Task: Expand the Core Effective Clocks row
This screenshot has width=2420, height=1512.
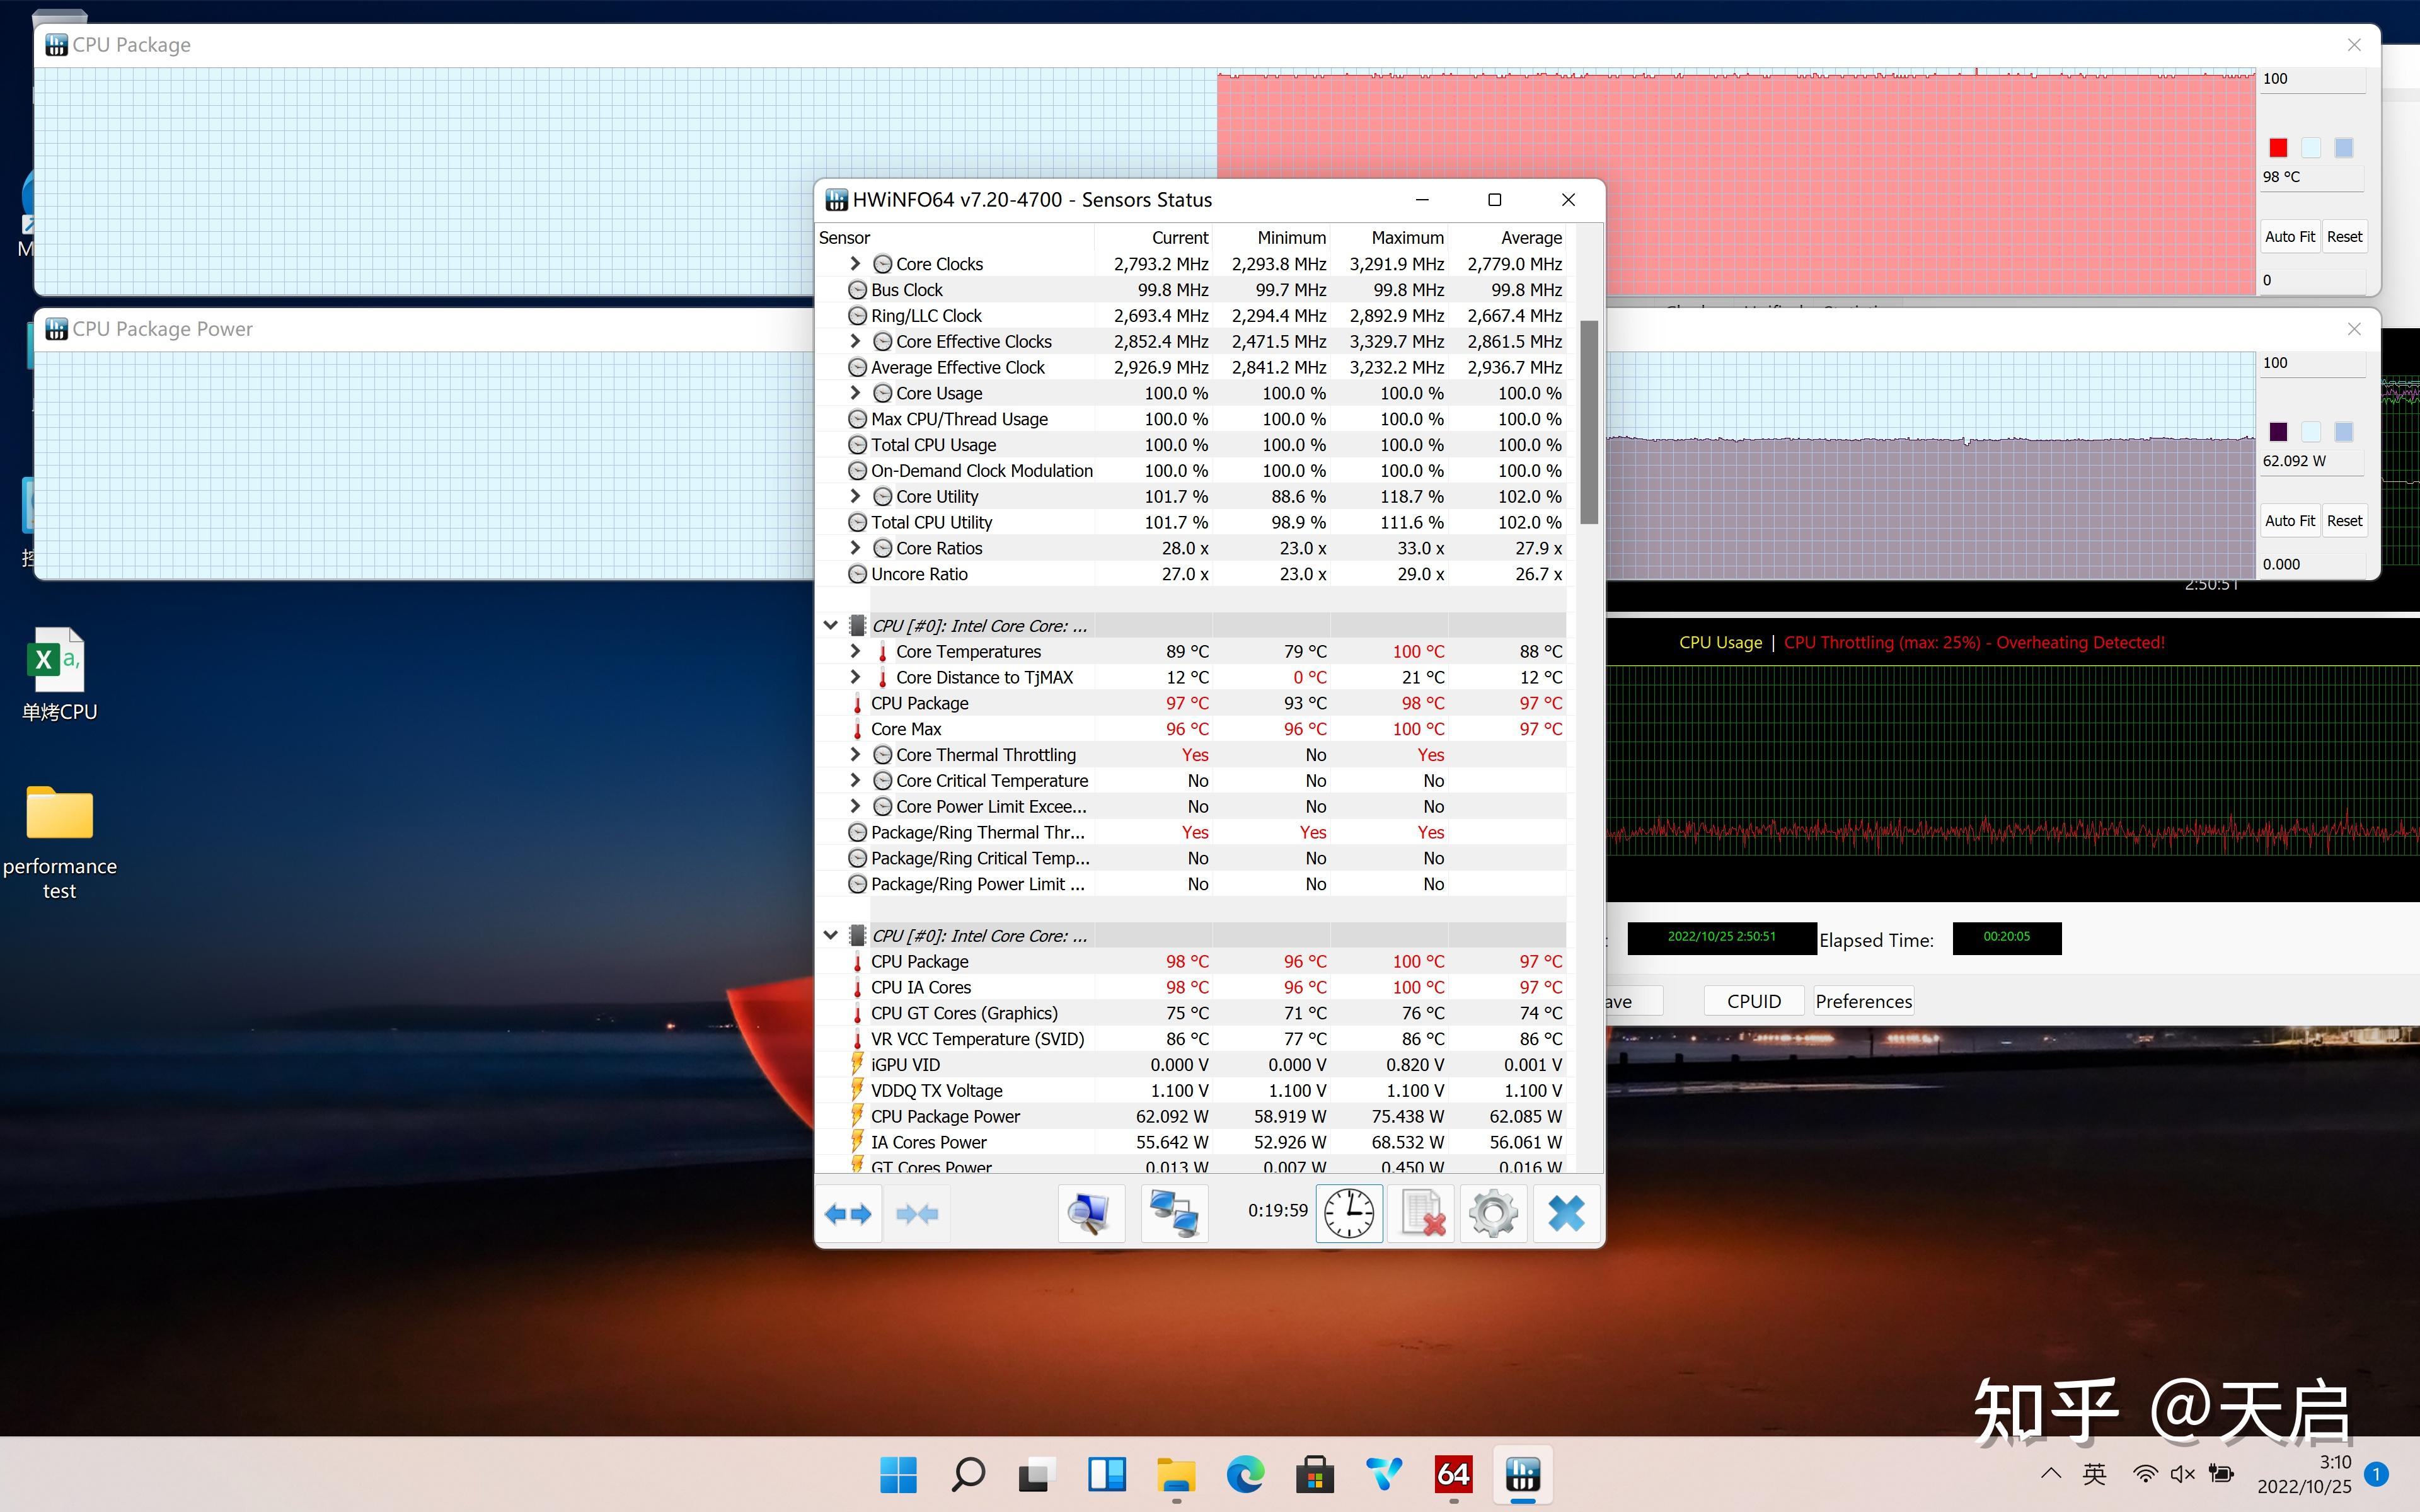Action: pyautogui.click(x=855, y=341)
